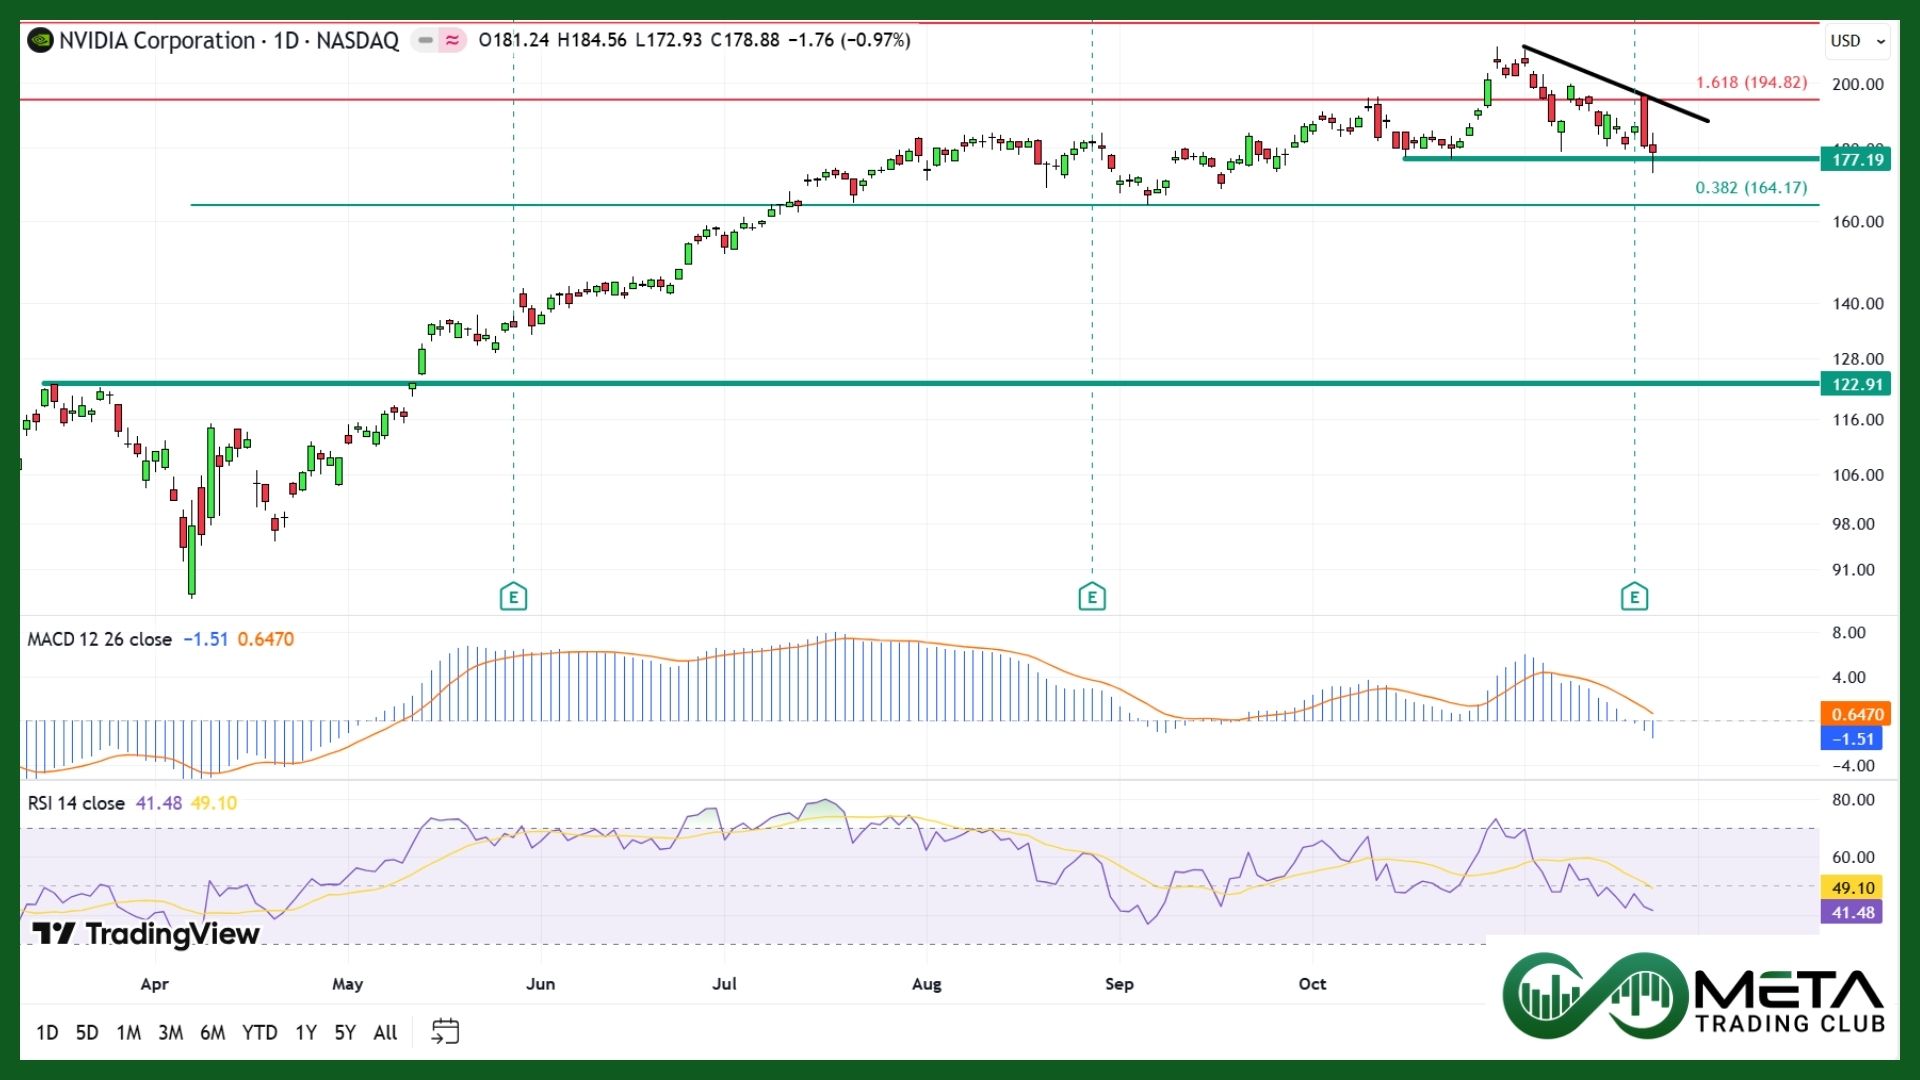Select the 1D time range
The image size is (1920, 1080).
47,1033
